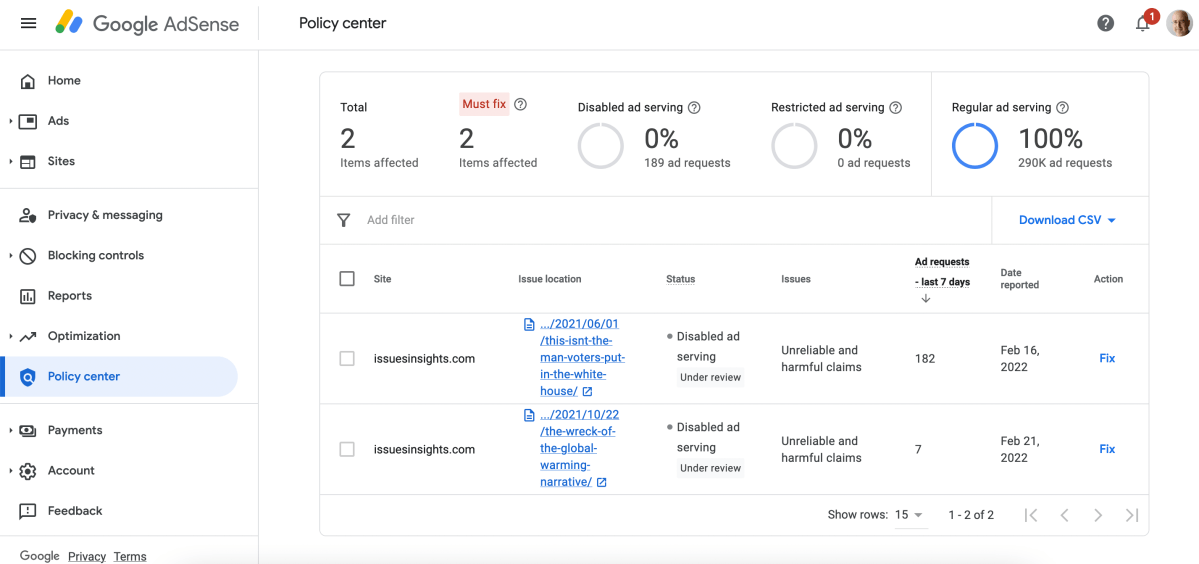Click the Optimization trend icon
1199x564 pixels.
point(28,336)
